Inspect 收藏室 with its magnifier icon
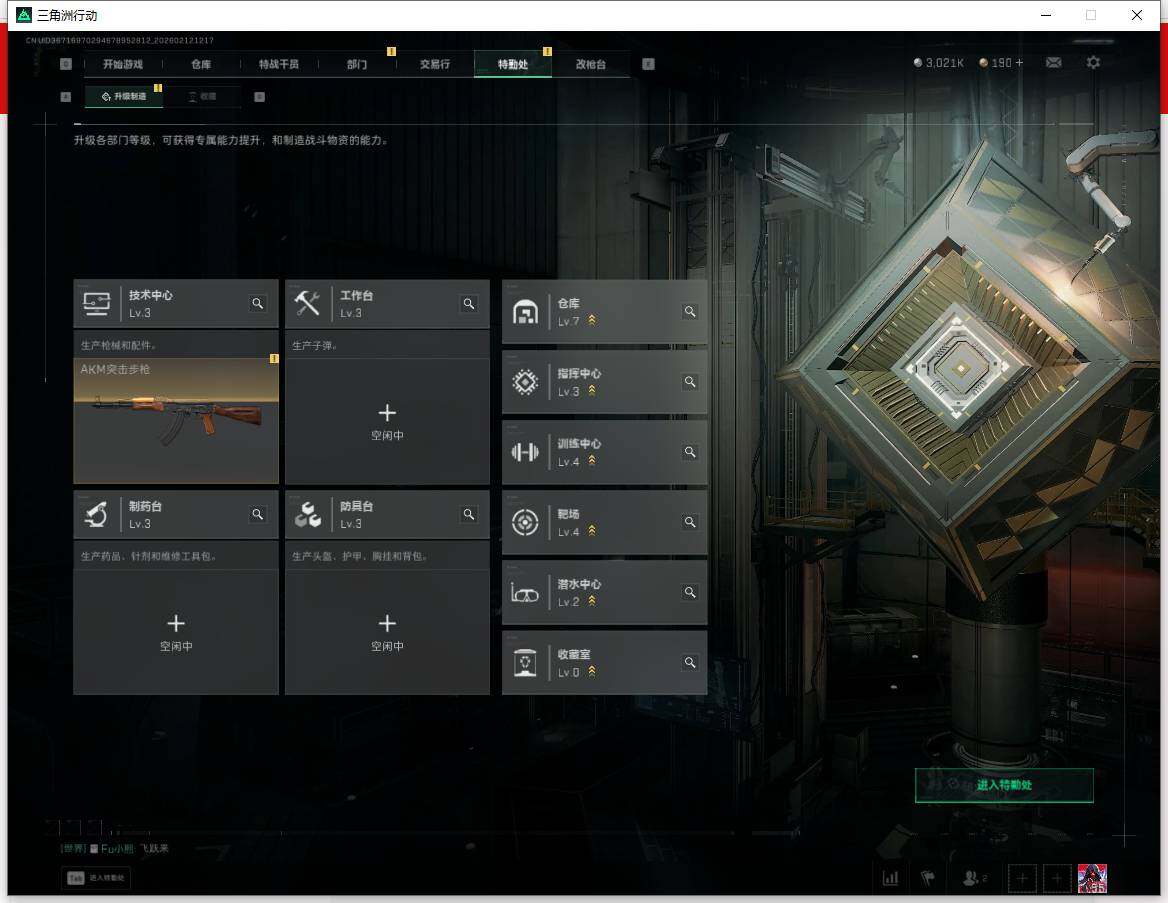 [690, 662]
